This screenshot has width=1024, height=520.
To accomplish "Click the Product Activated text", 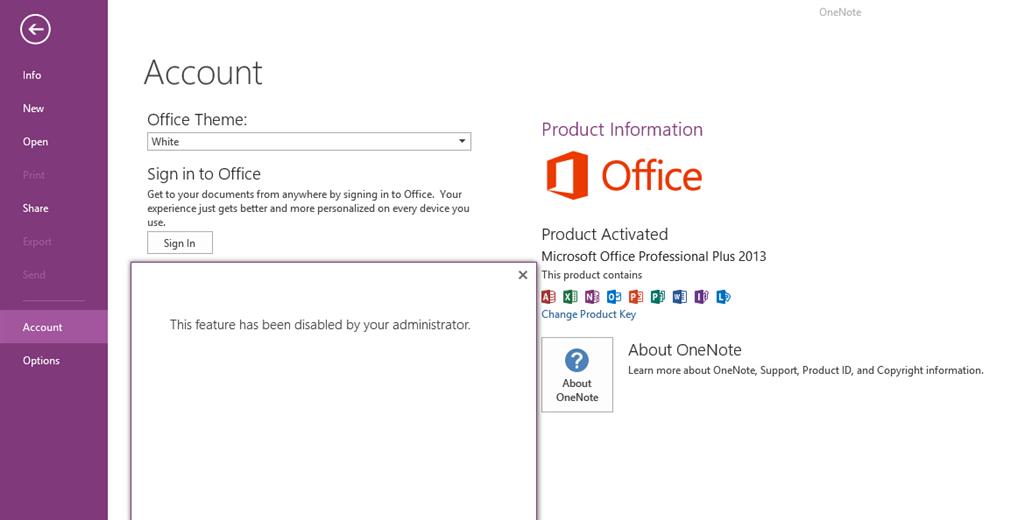I will click(605, 234).
